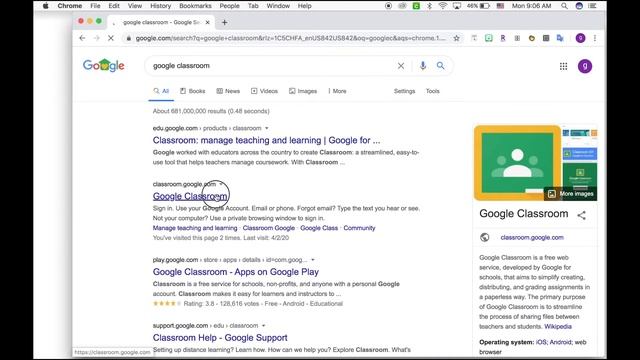Open classroom.google.com link in knowledge panel
The width and height of the screenshot is (640, 360).
[x=532, y=238]
